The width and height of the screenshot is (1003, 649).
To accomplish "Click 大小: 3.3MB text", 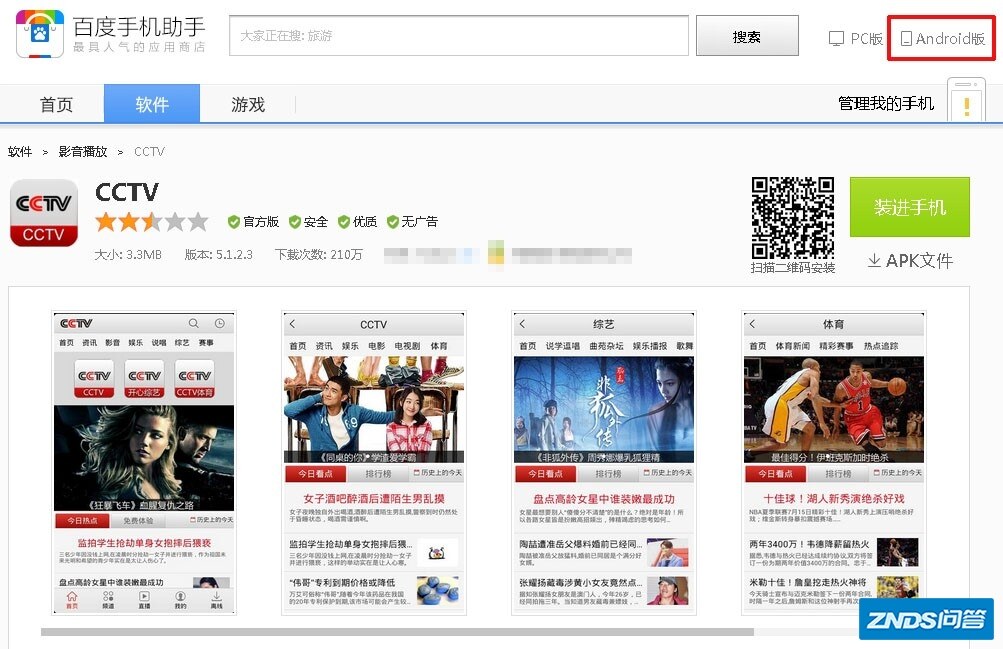I will tap(128, 254).
